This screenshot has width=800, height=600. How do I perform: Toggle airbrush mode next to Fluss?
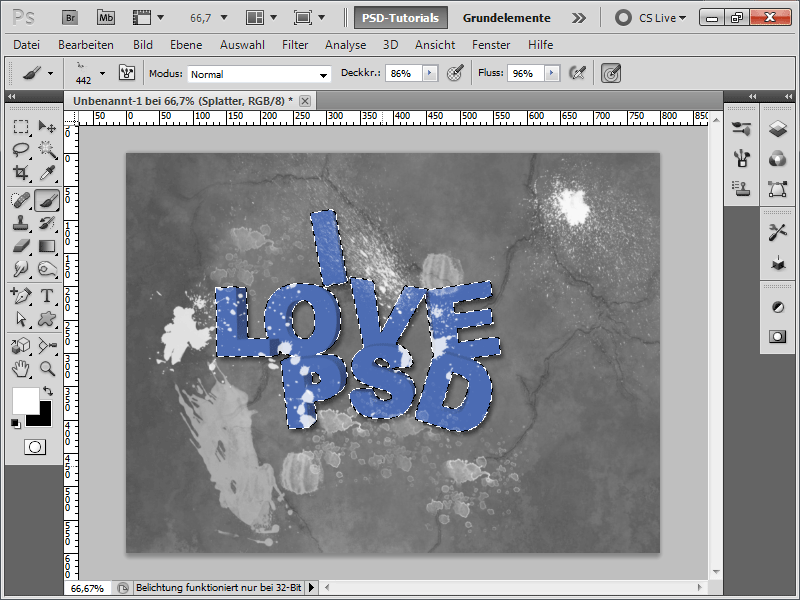coord(577,73)
